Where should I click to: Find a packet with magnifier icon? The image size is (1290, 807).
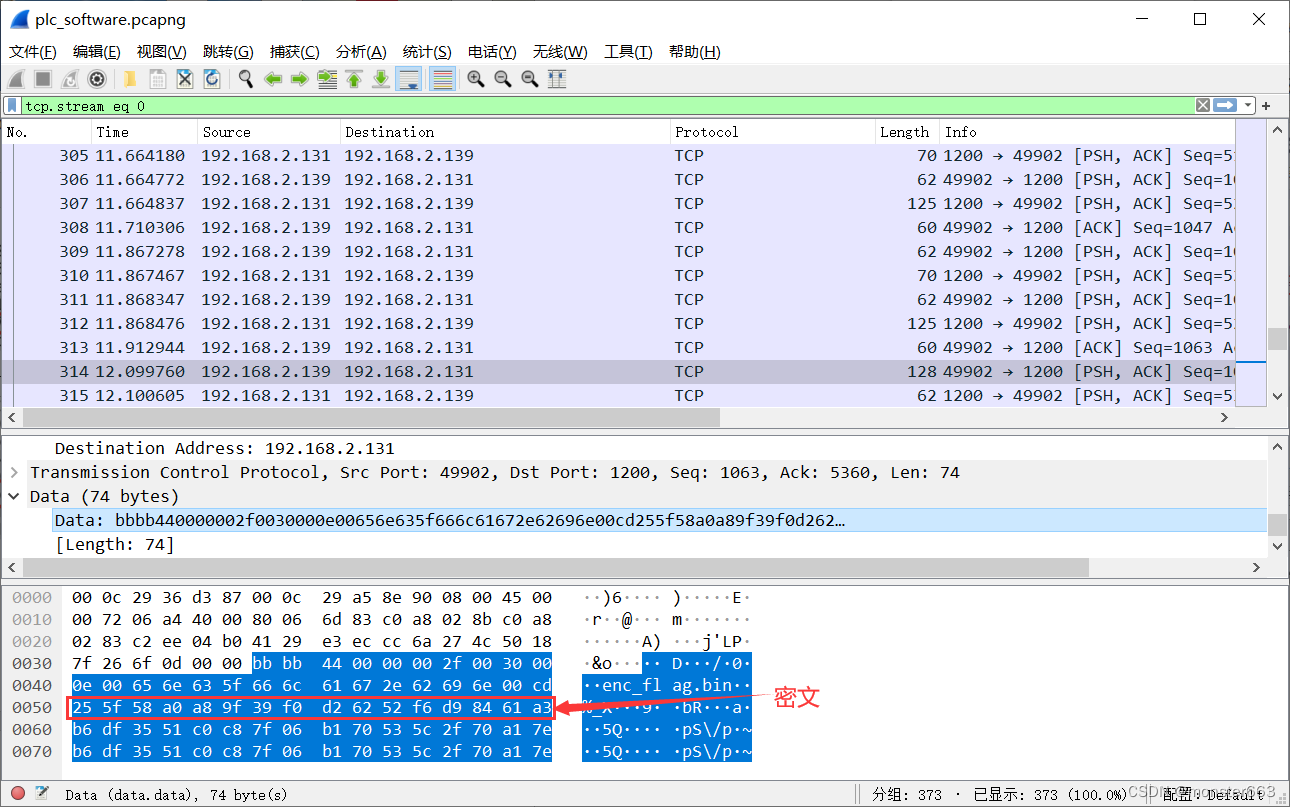[246, 79]
